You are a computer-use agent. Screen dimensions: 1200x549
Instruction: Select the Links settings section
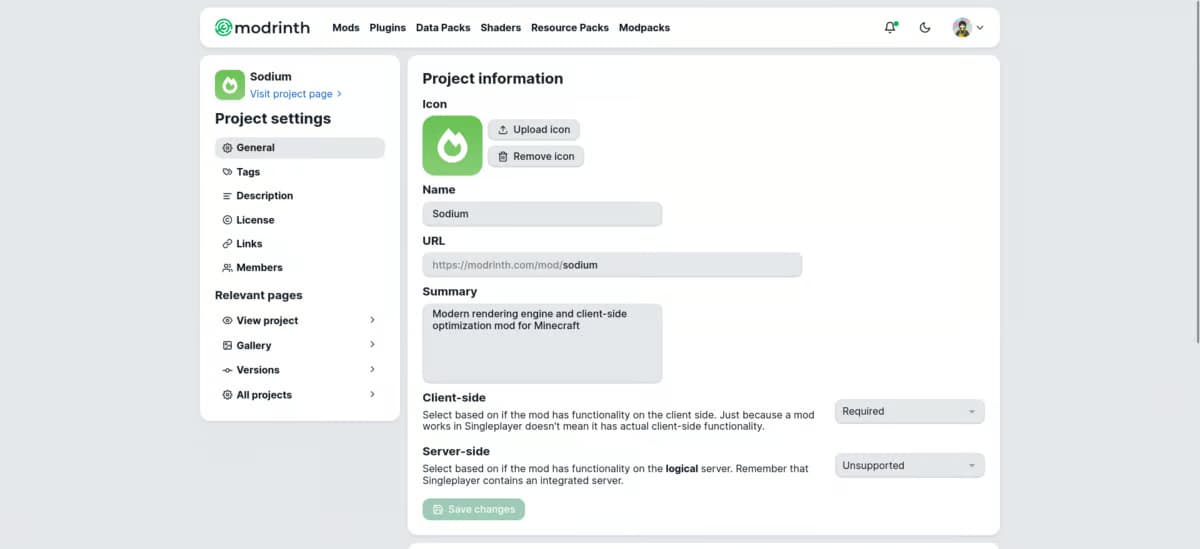coord(249,244)
